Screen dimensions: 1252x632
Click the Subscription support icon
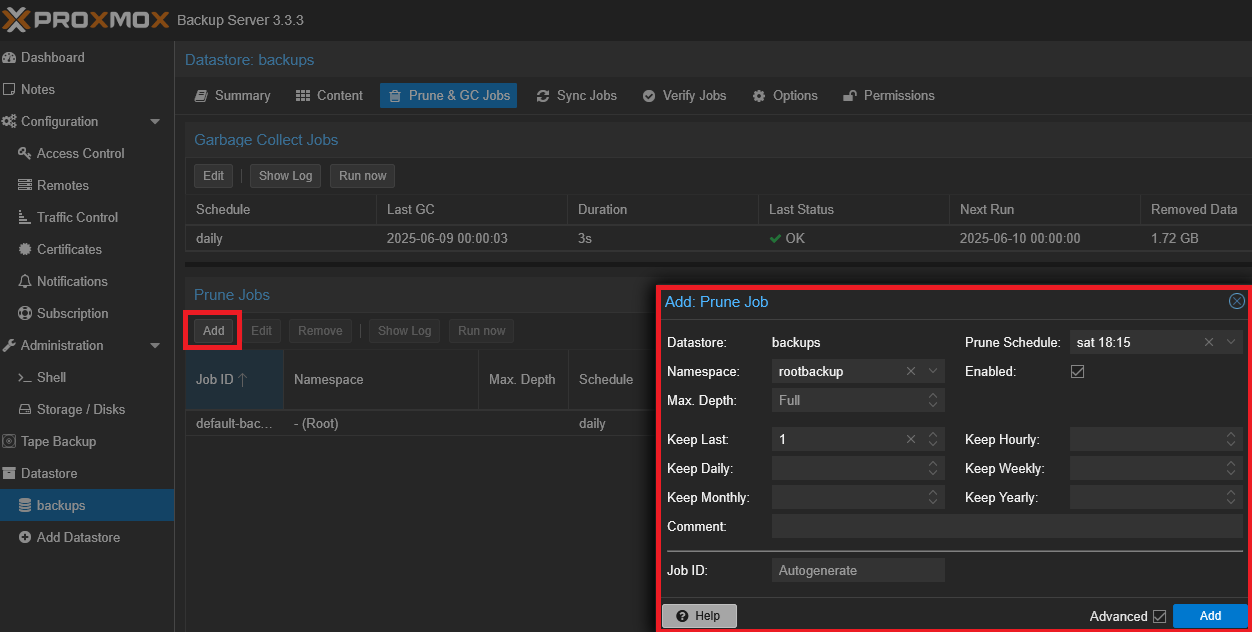25,314
